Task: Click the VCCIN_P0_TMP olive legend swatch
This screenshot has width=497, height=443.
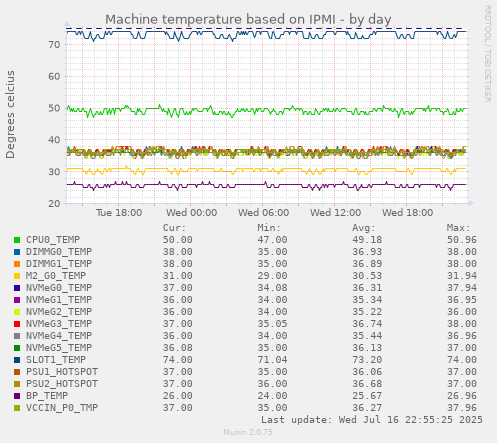Action: [17, 408]
